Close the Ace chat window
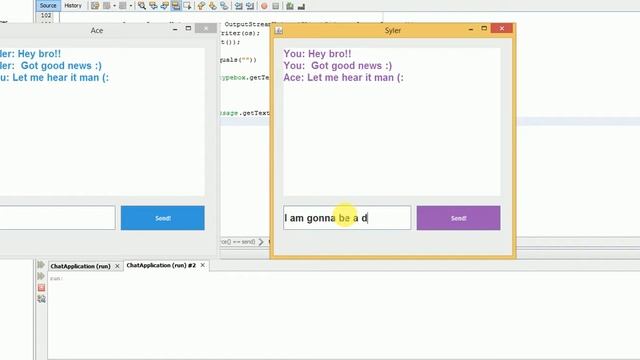The height and width of the screenshot is (360, 640). pyautogui.click(x=206, y=29)
